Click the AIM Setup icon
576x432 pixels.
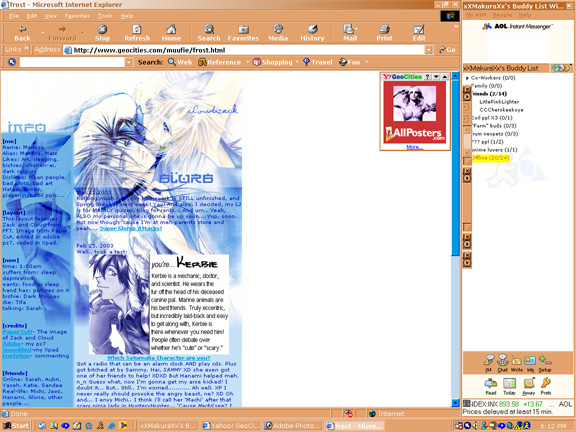pyautogui.click(x=545, y=363)
